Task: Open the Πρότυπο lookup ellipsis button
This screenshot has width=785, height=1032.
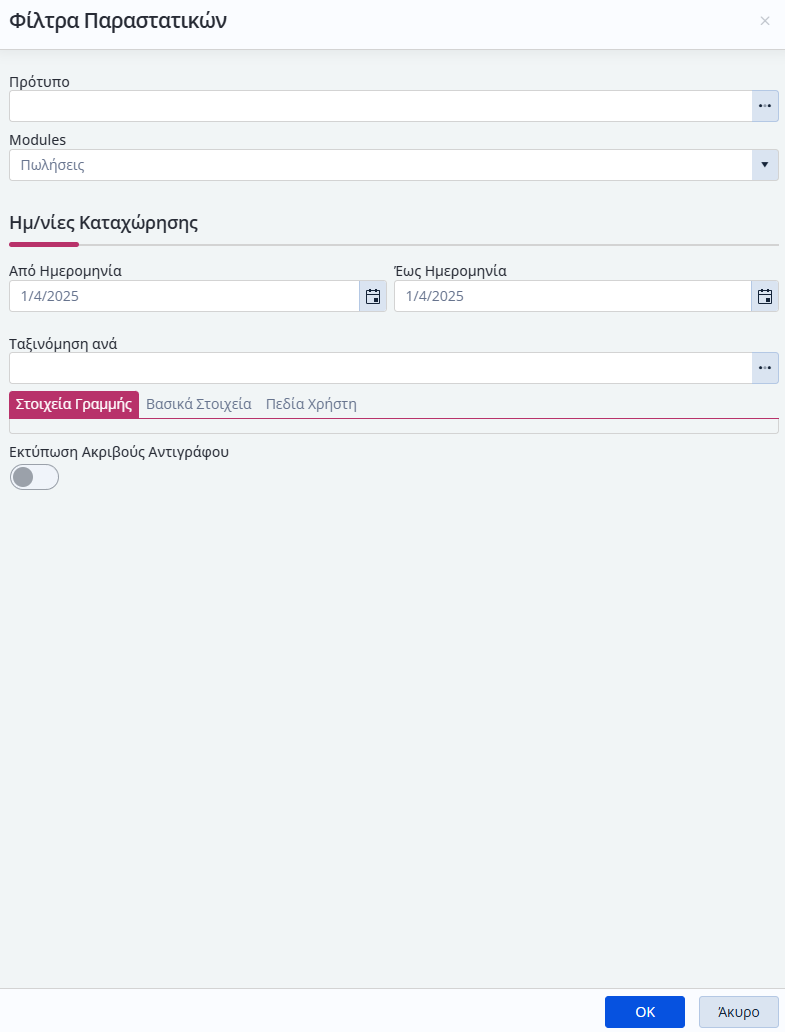Action: click(765, 106)
